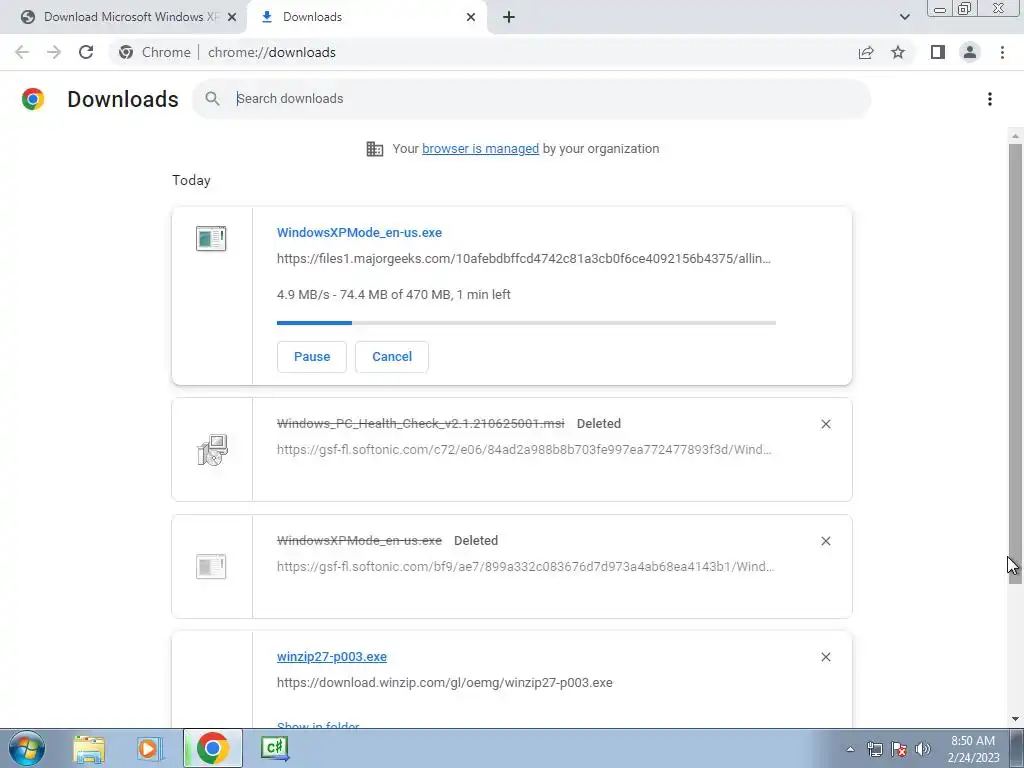Click the Chrome taskbar icon

[212, 748]
